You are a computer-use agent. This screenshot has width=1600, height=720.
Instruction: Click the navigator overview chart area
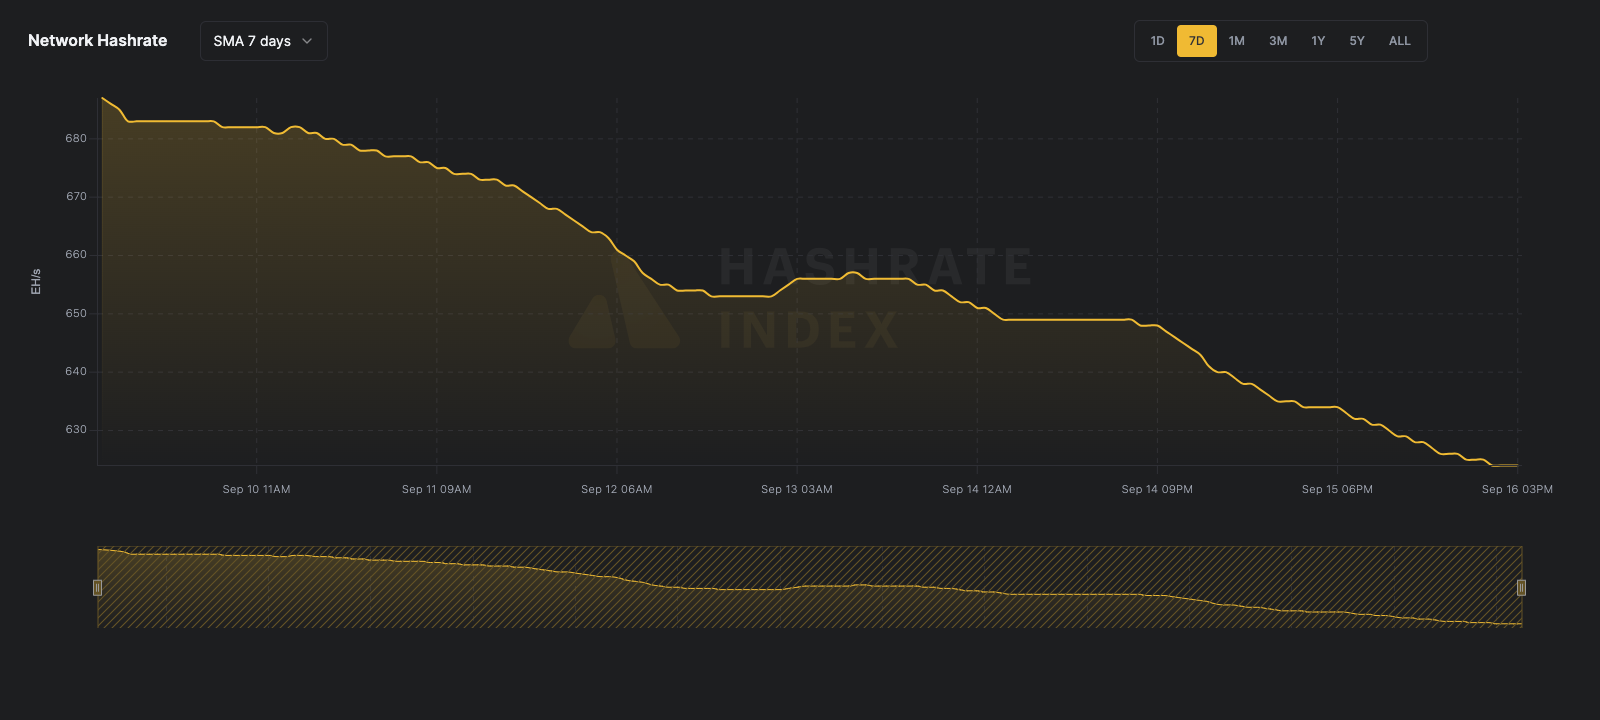click(809, 587)
